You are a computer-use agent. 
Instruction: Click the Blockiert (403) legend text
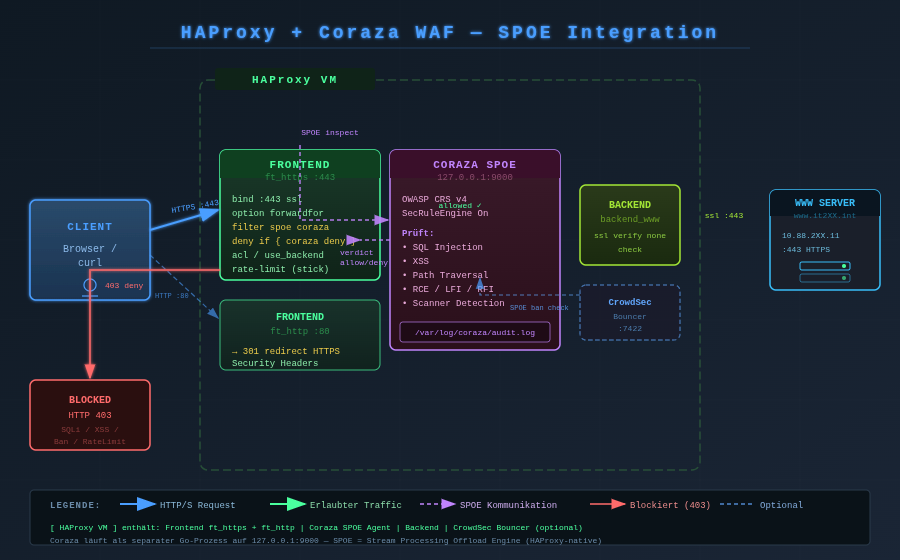[x=670, y=505]
